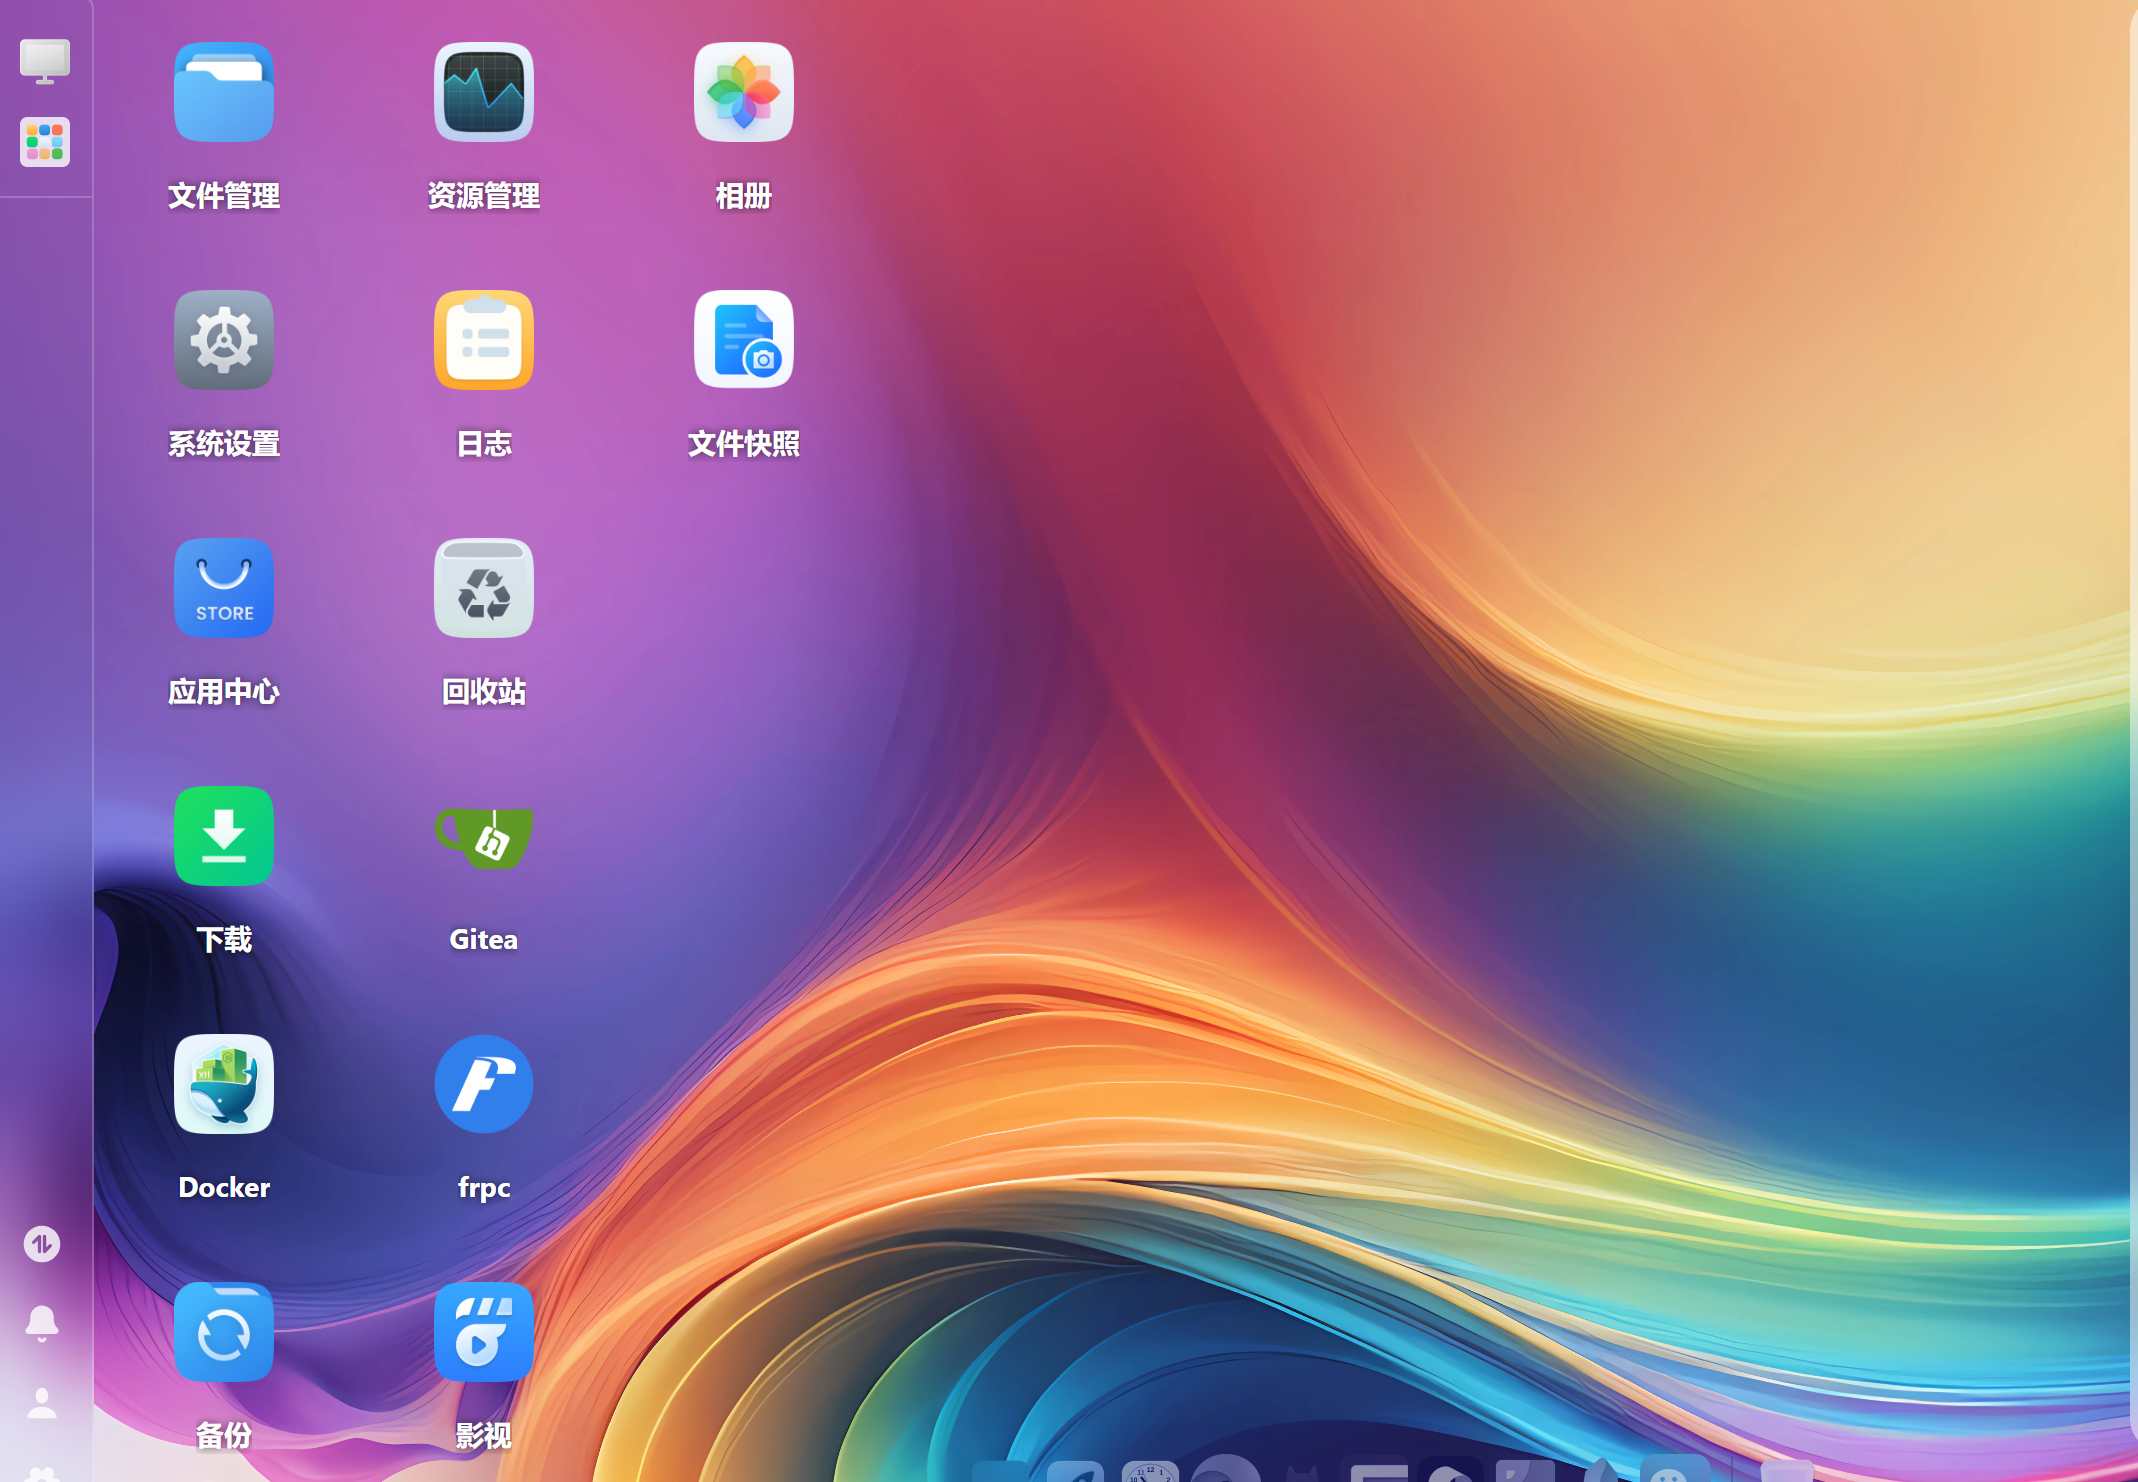2138x1482 pixels.
Task: Launch the 影视 video app
Action: point(483,1333)
